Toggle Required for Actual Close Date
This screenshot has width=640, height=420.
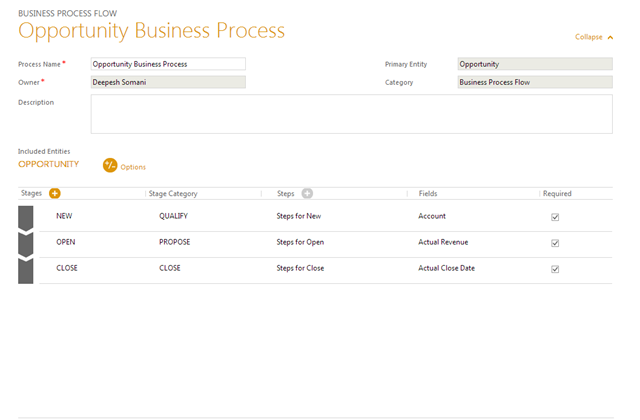tap(555, 269)
